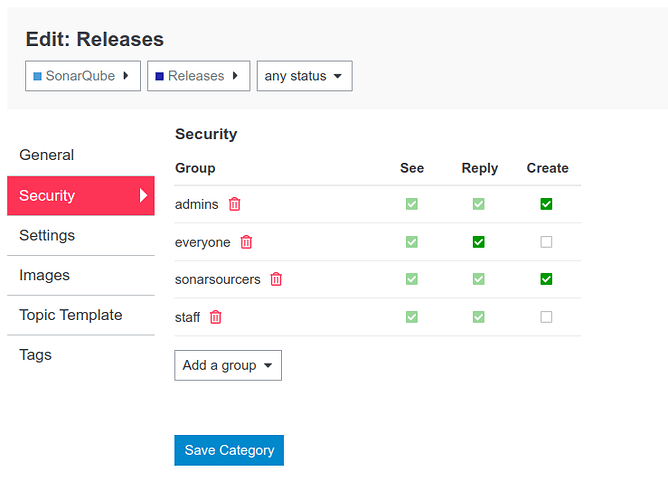Toggle See permission for sonarsourcers
This screenshot has width=668, height=500.
tap(412, 279)
